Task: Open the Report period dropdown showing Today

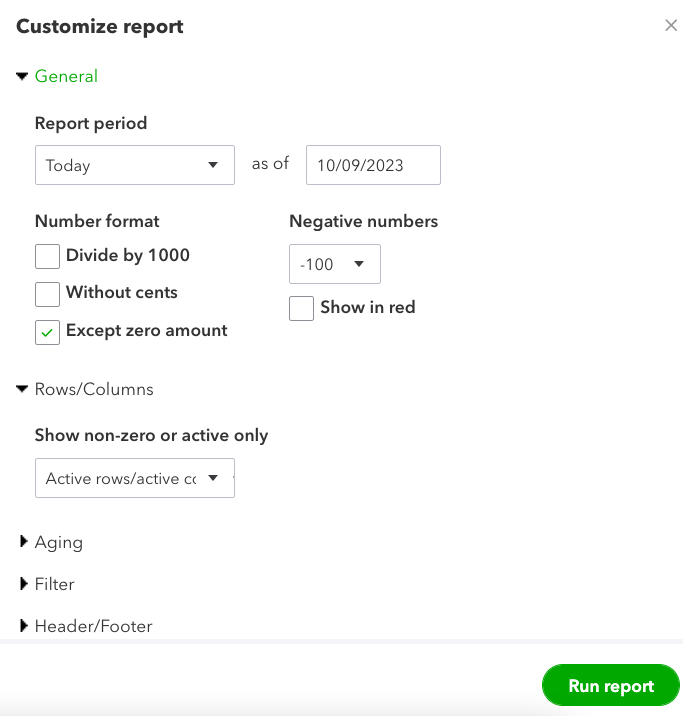Action: pyautogui.click(x=134, y=165)
